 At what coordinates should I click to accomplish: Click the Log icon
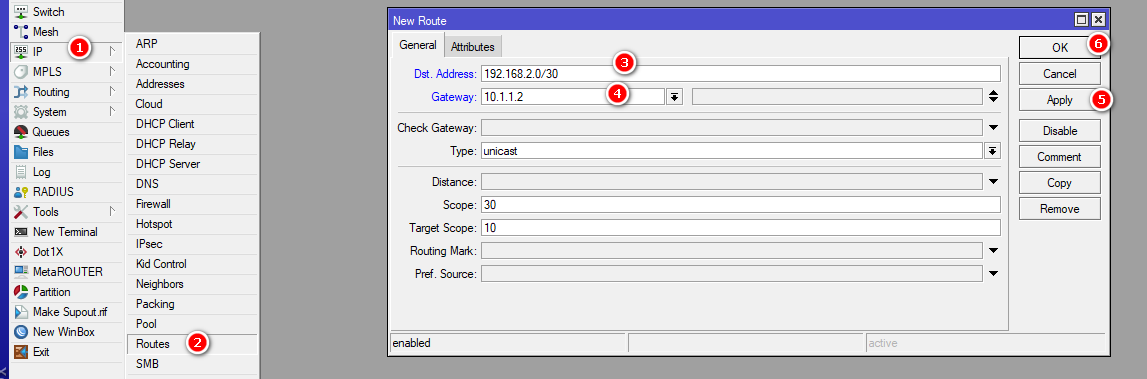click(x=21, y=172)
